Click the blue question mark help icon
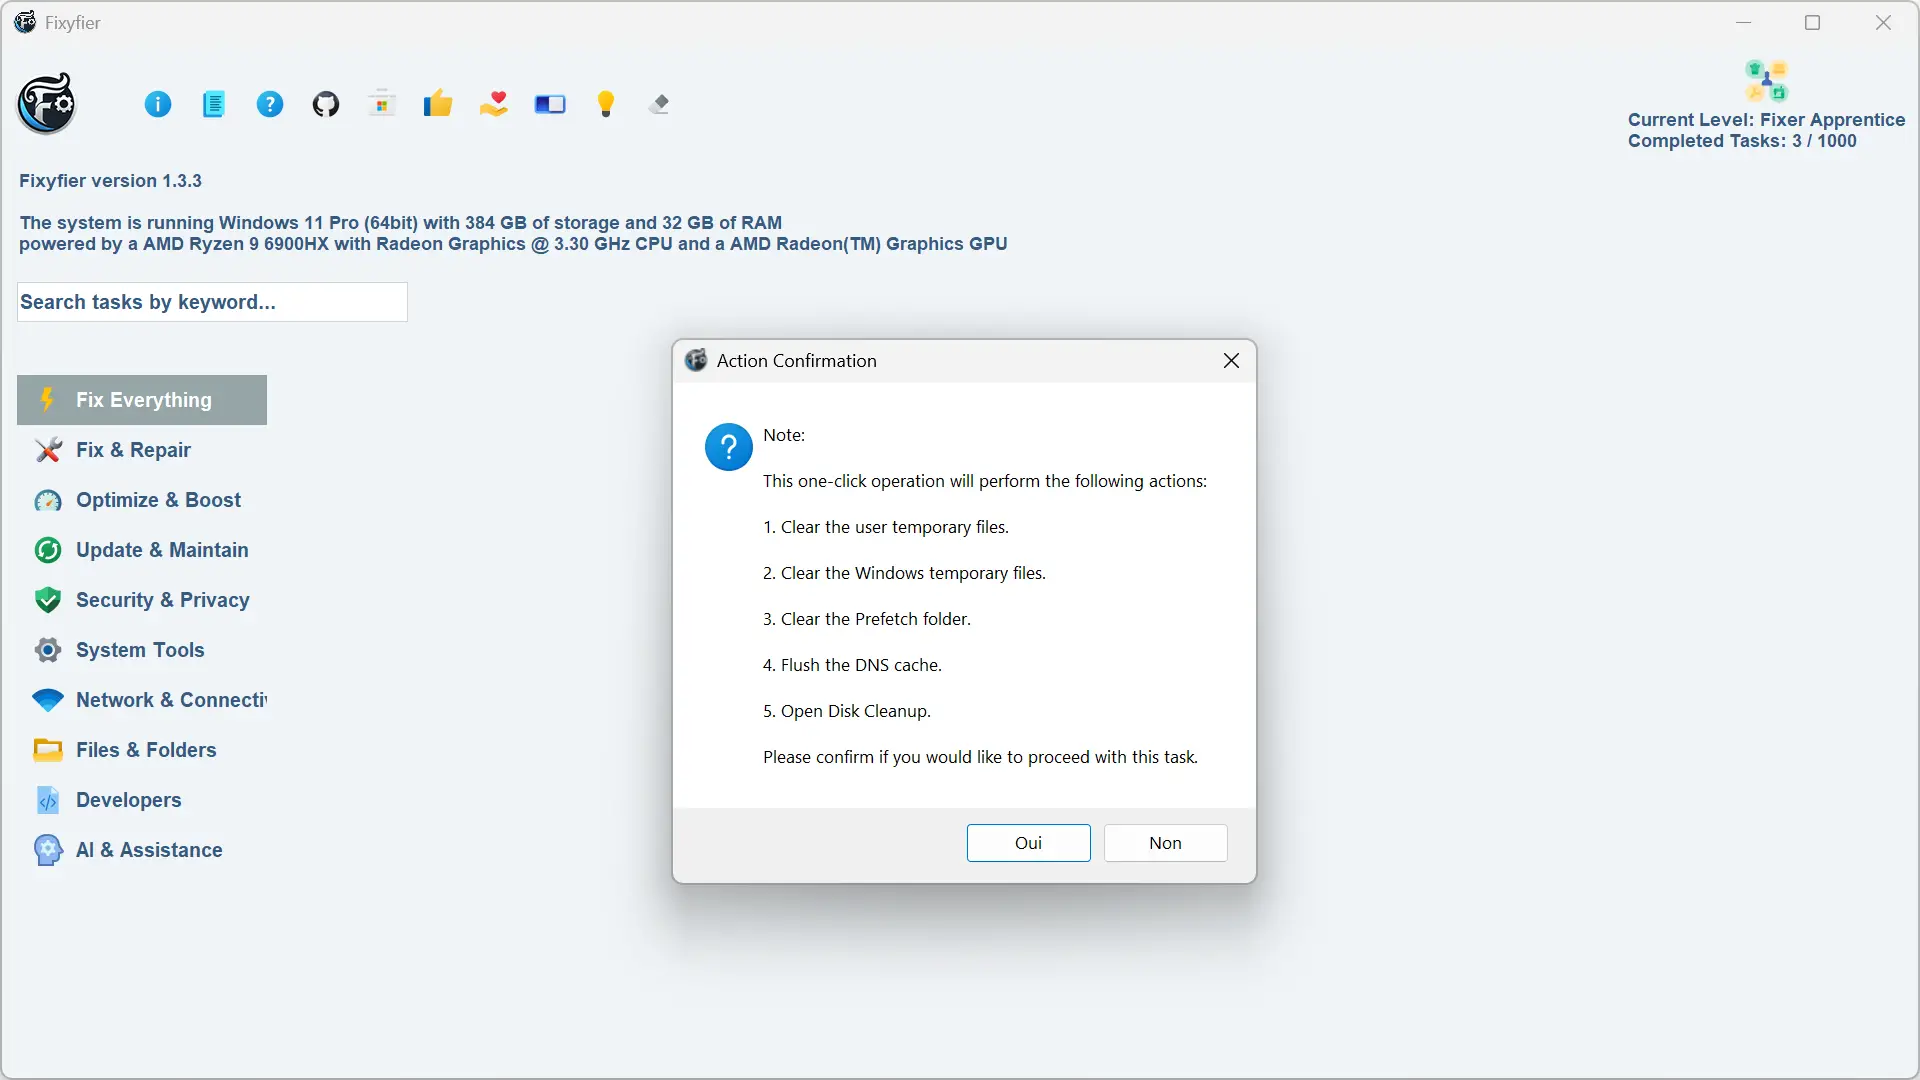 coord(270,104)
